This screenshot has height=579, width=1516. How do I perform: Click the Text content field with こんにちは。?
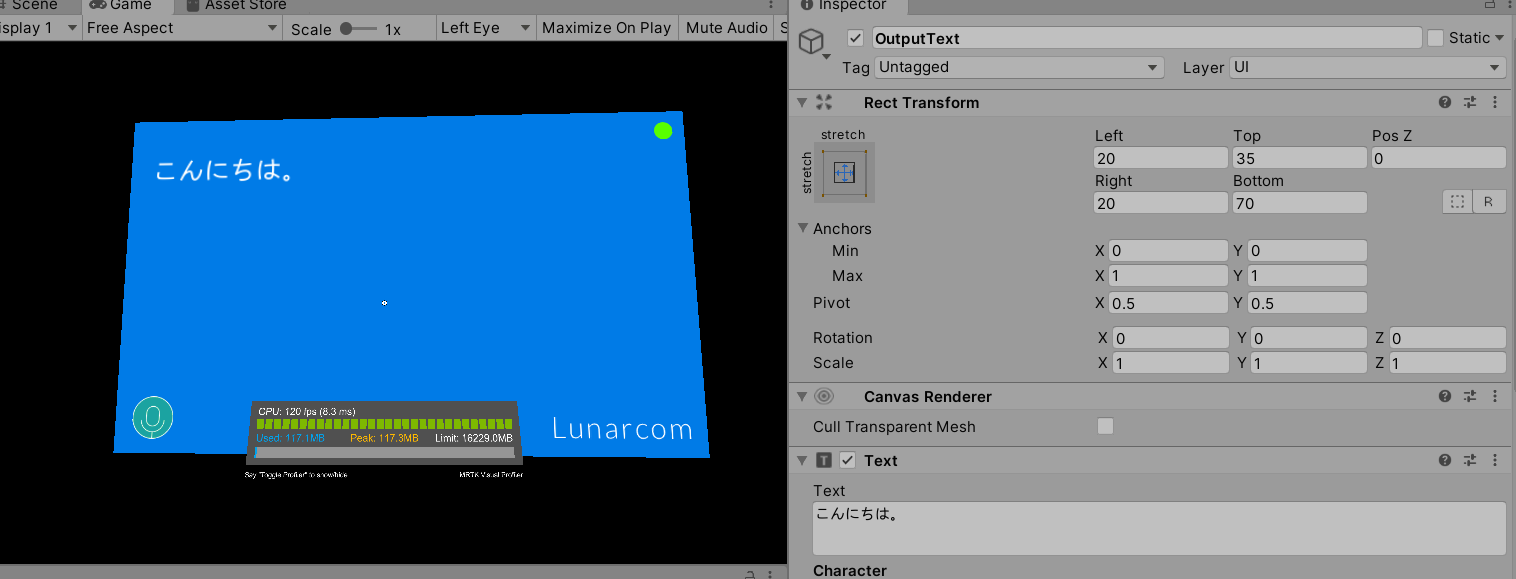(x=1159, y=528)
